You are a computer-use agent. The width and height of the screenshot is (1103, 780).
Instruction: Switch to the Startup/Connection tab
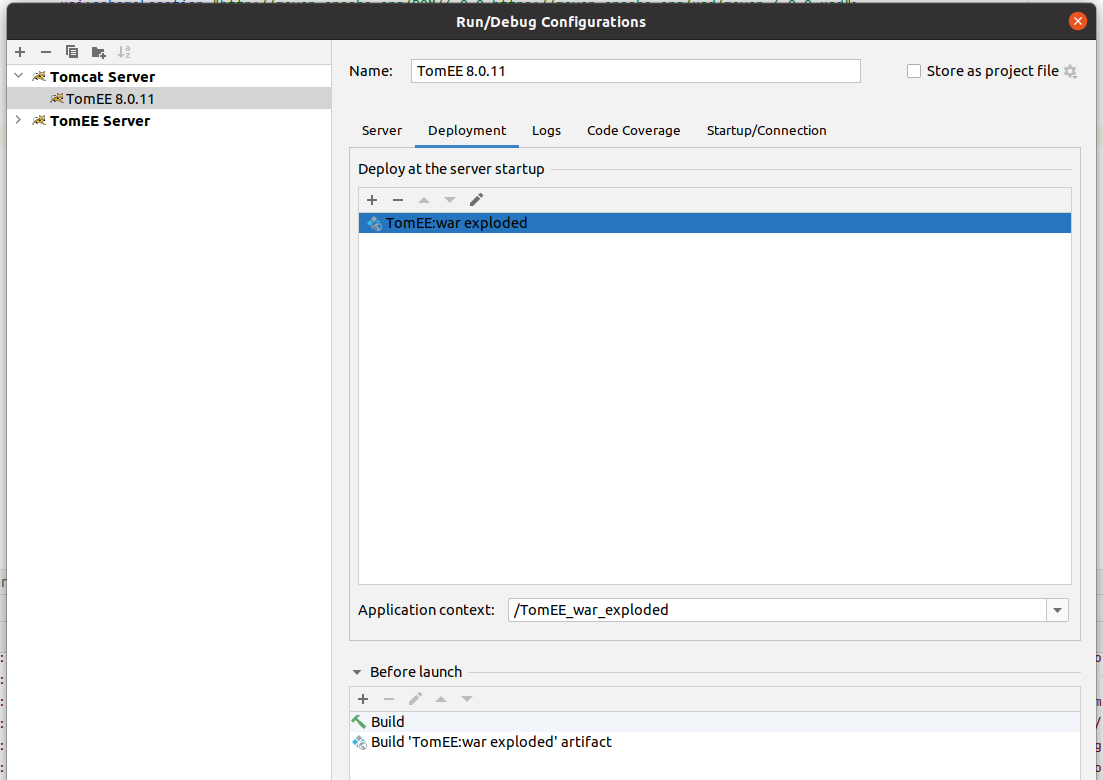[767, 131]
